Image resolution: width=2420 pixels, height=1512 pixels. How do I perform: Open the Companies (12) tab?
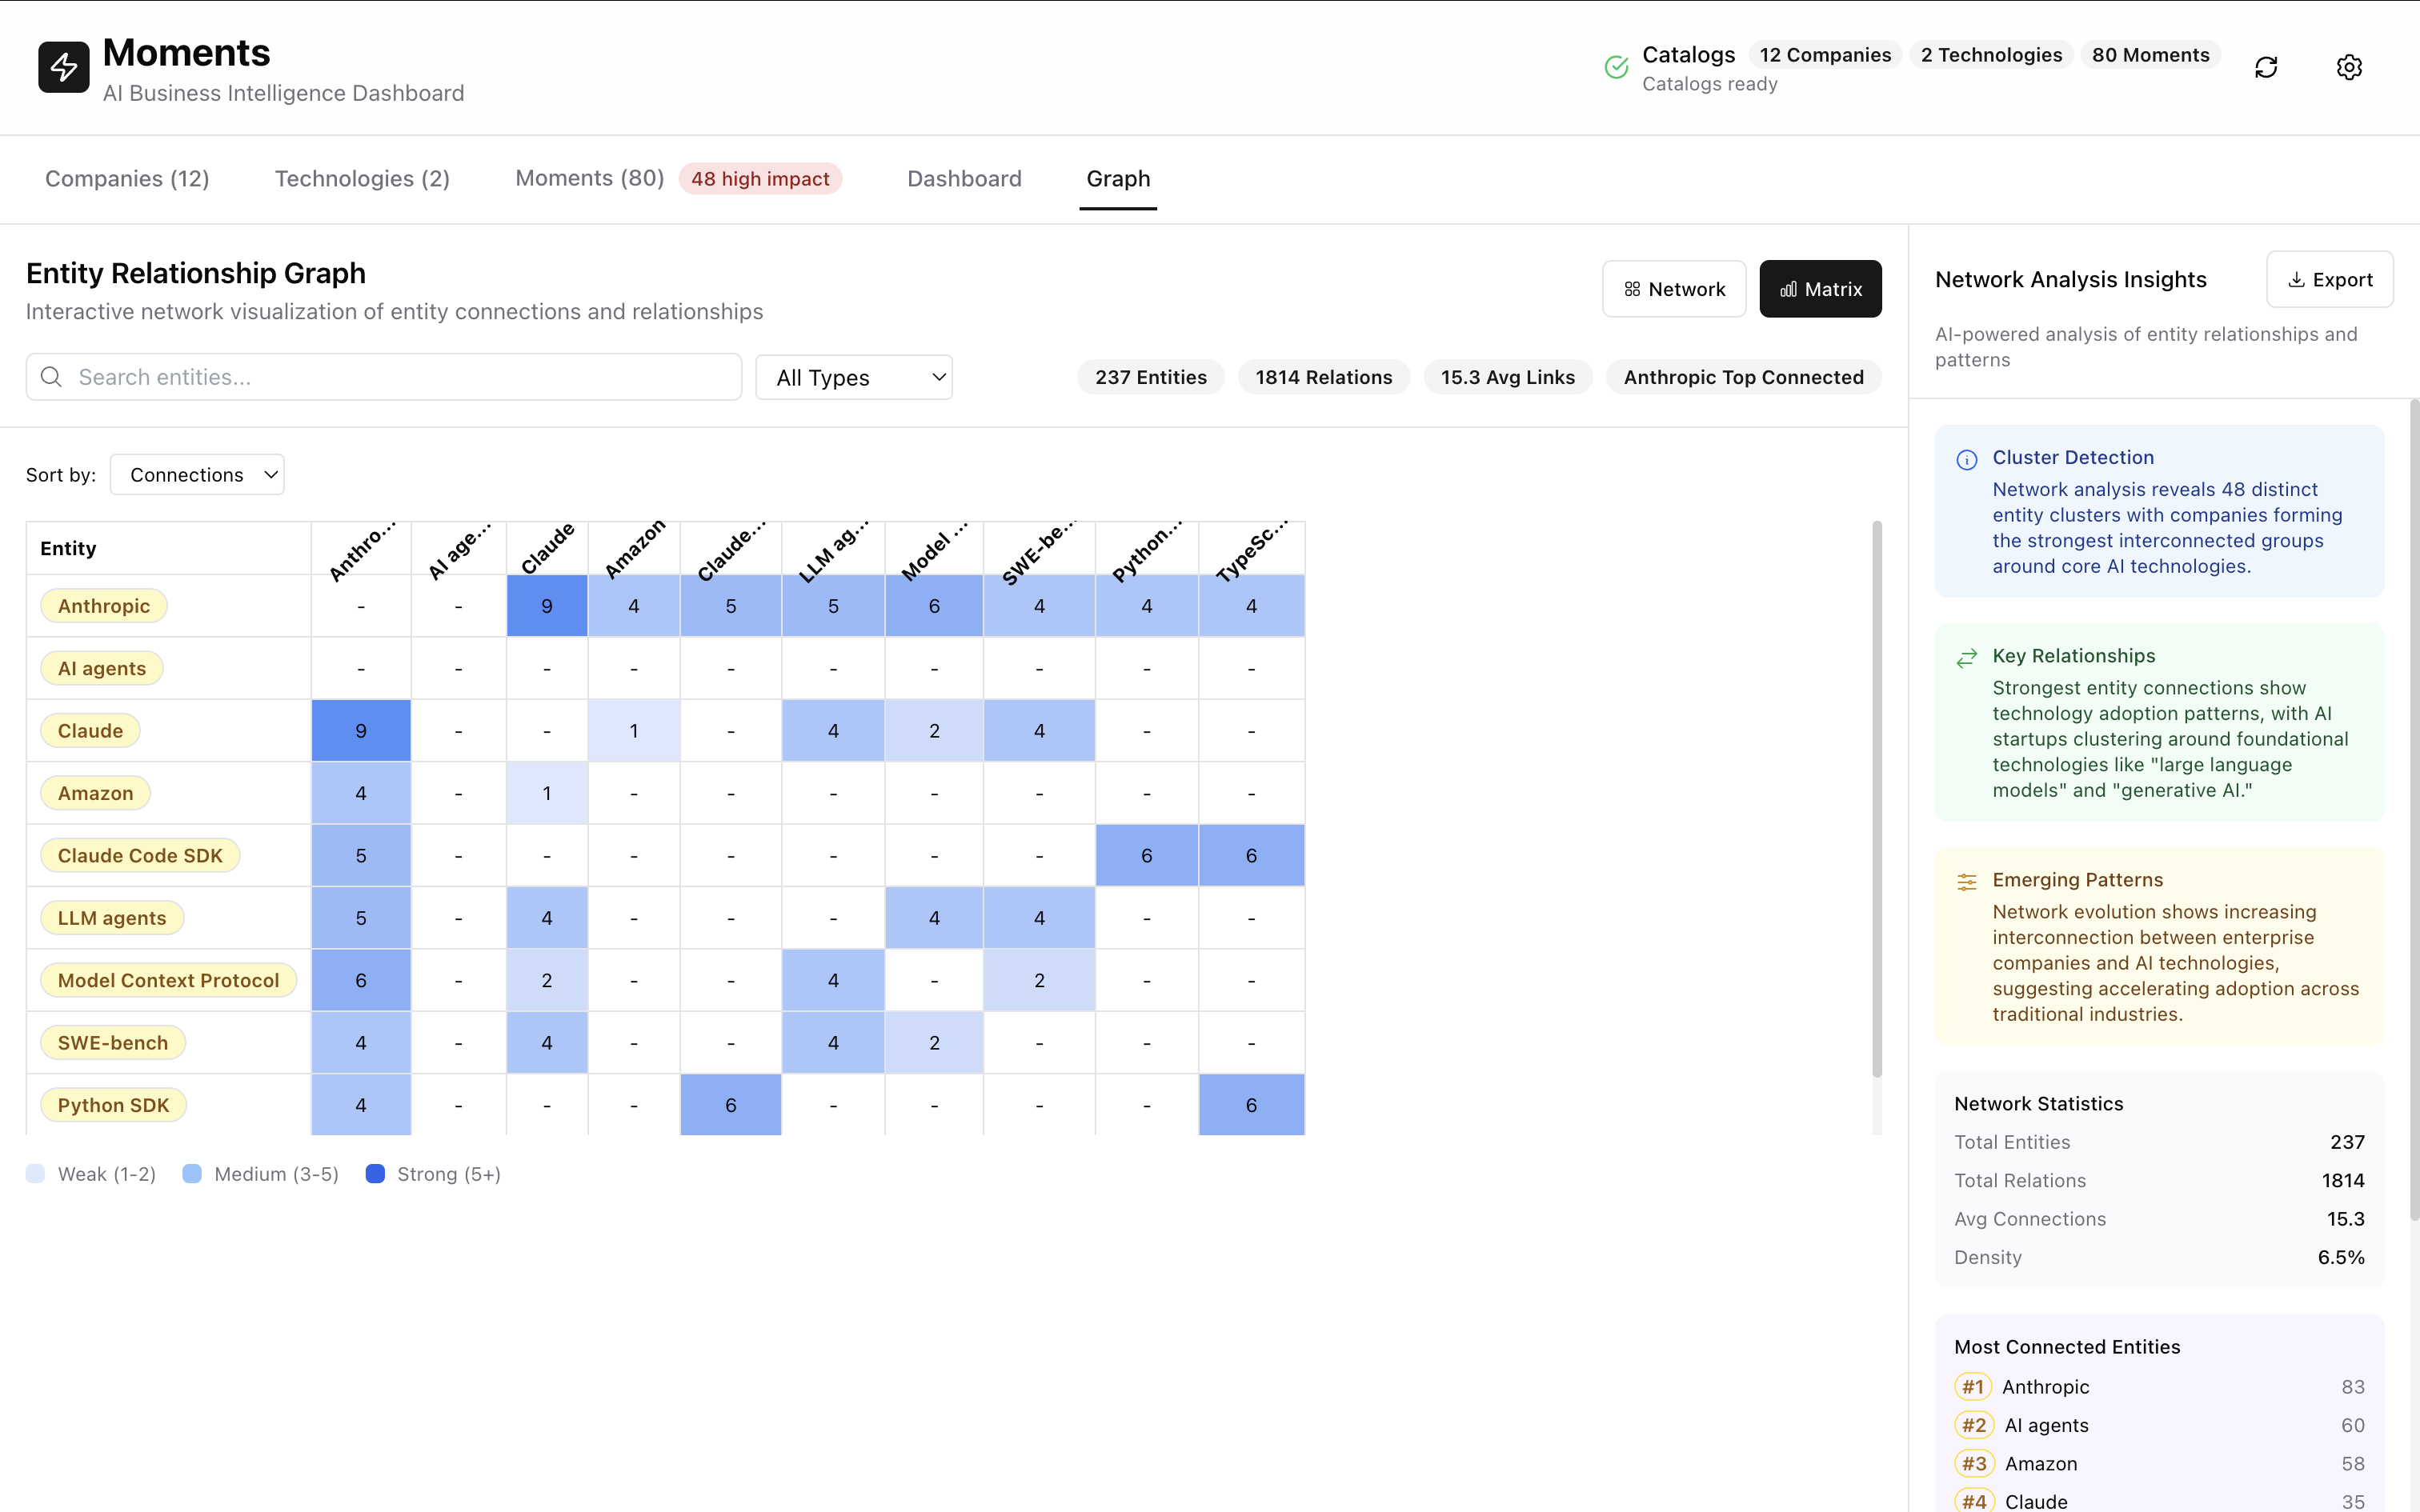pyautogui.click(x=127, y=178)
